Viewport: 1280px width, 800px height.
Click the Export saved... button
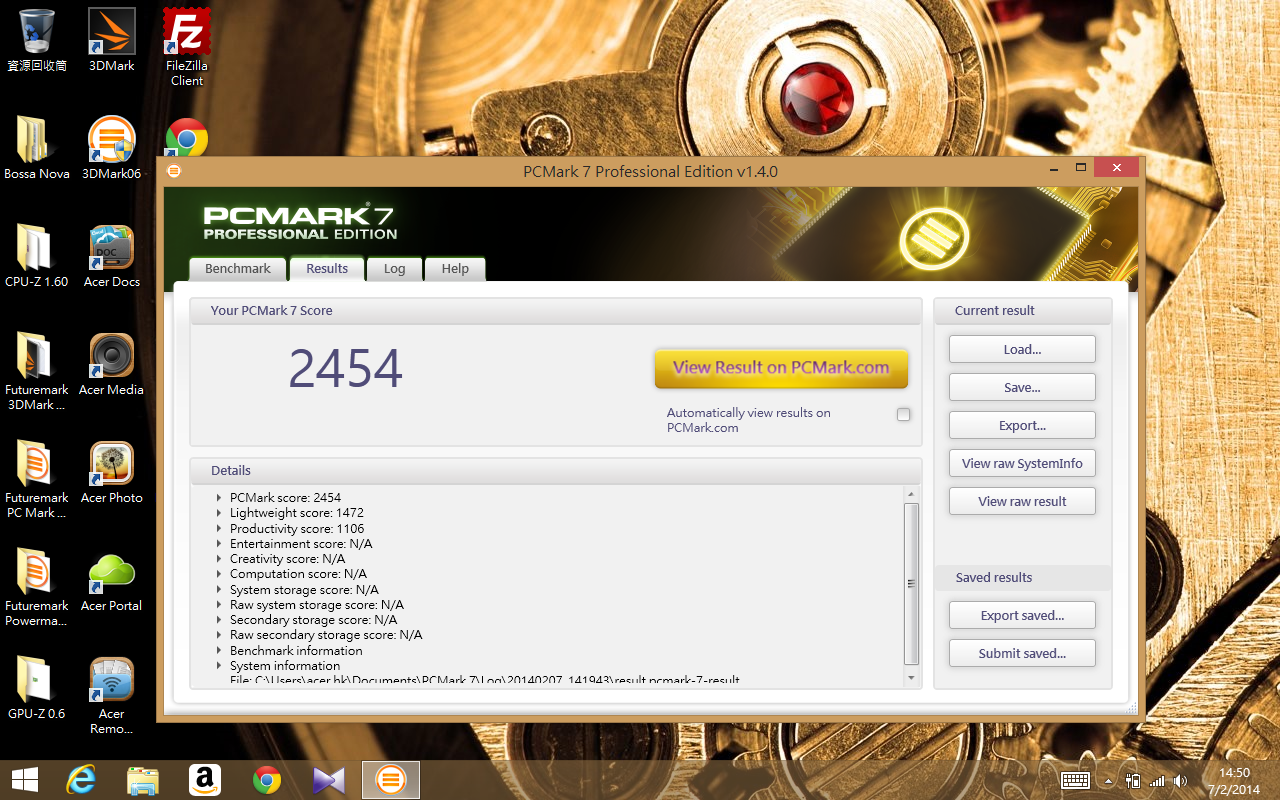1022,616
